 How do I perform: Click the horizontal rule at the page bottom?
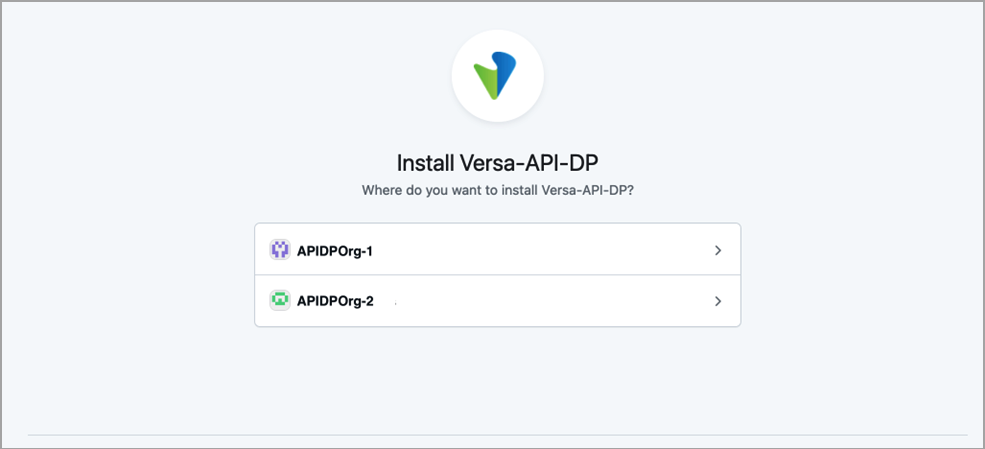pos(497,435)
